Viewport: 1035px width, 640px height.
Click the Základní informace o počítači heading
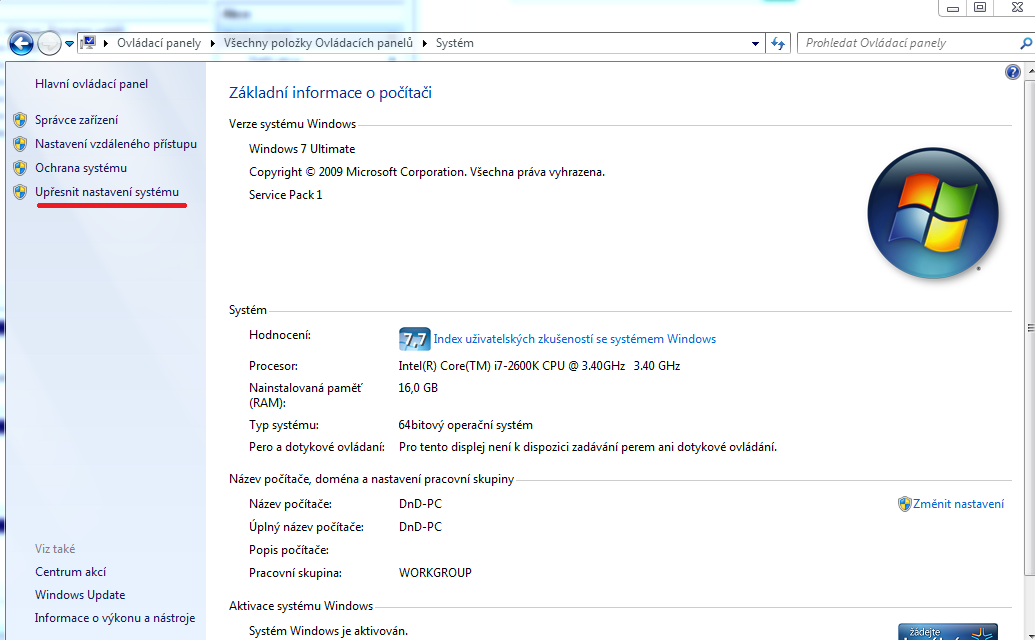(330, 93)
